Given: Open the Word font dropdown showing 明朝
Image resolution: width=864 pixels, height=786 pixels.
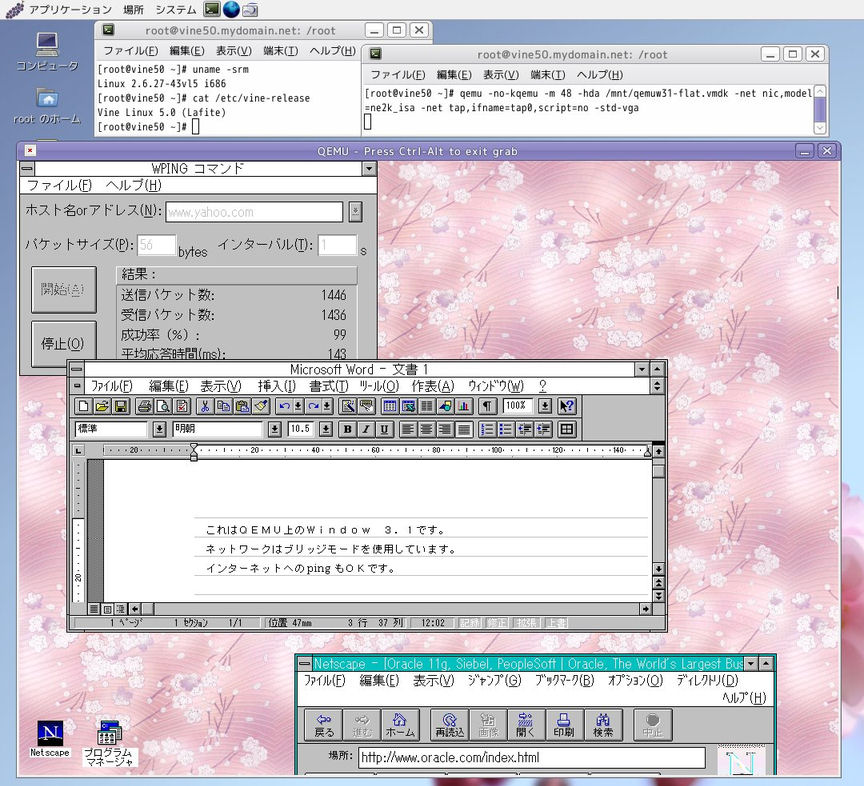Looking at the screenshot, I should point(274,429).
